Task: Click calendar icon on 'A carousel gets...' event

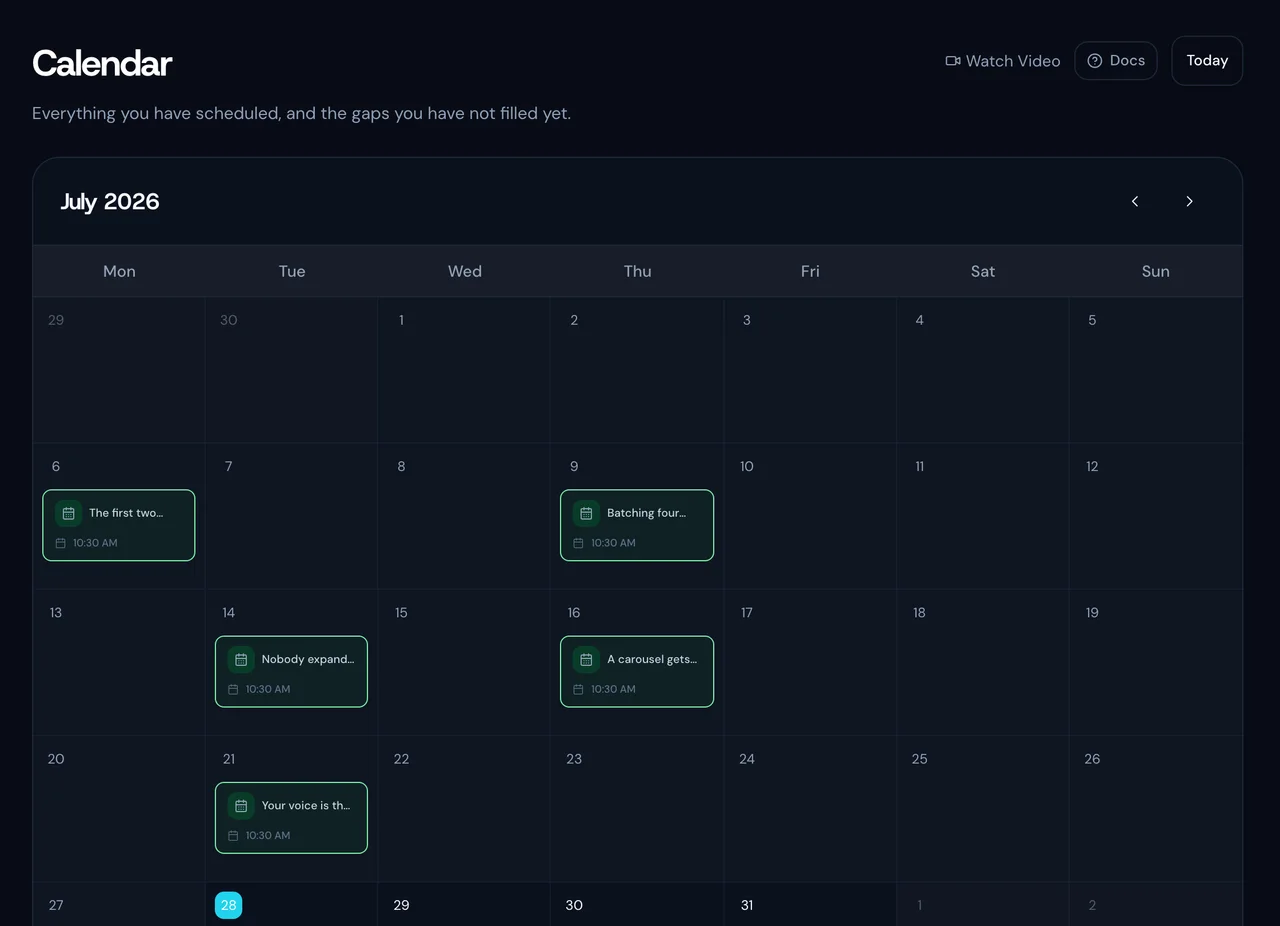Action: click(x=586, y=660)
